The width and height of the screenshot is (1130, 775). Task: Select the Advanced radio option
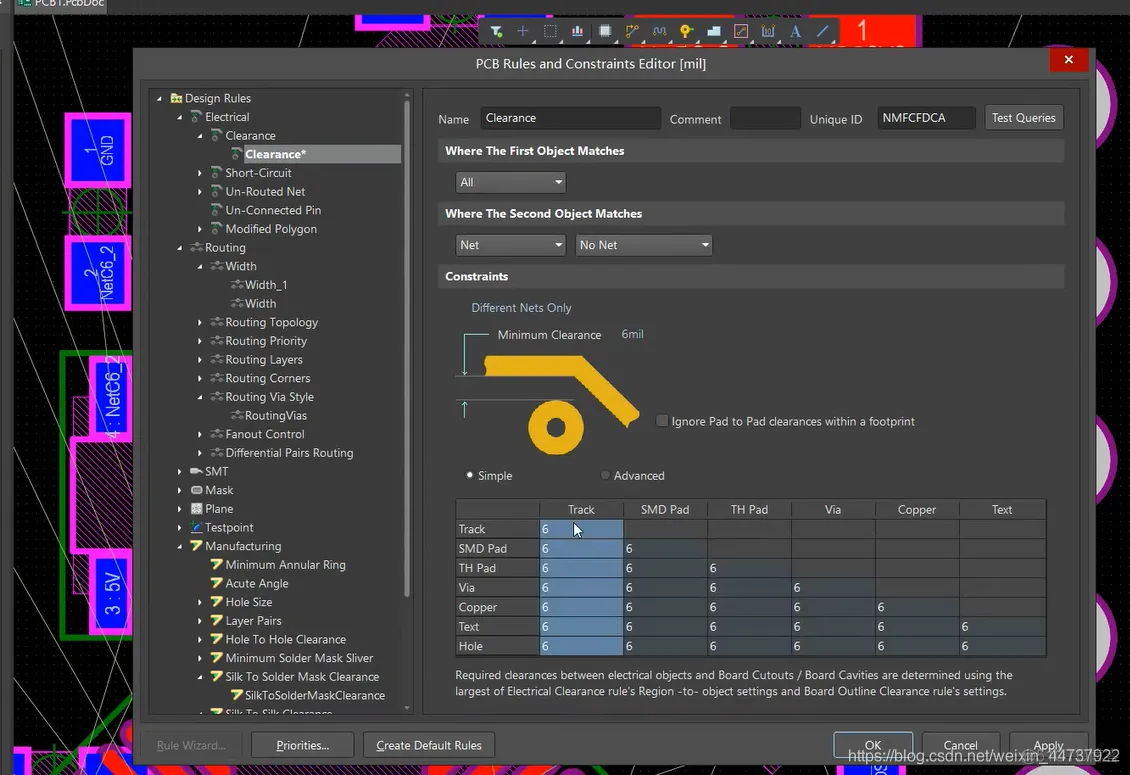tap(605, 475)
